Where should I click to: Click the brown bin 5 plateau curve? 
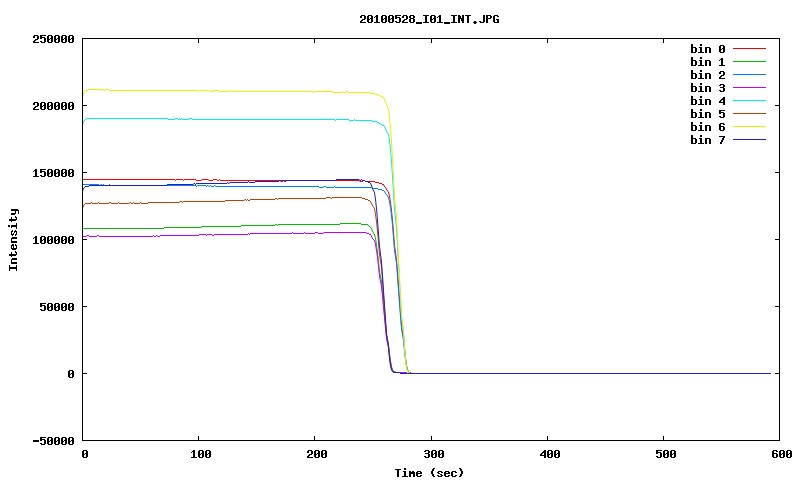pyautogui.click(x=230, y=200)
